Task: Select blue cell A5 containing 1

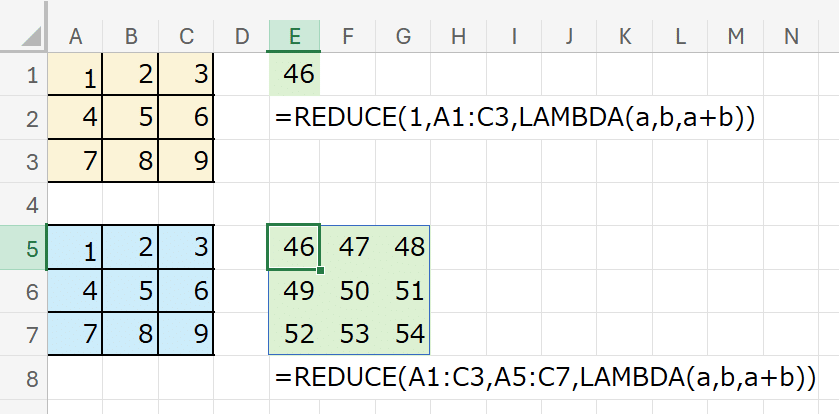Action: [75, 248]
